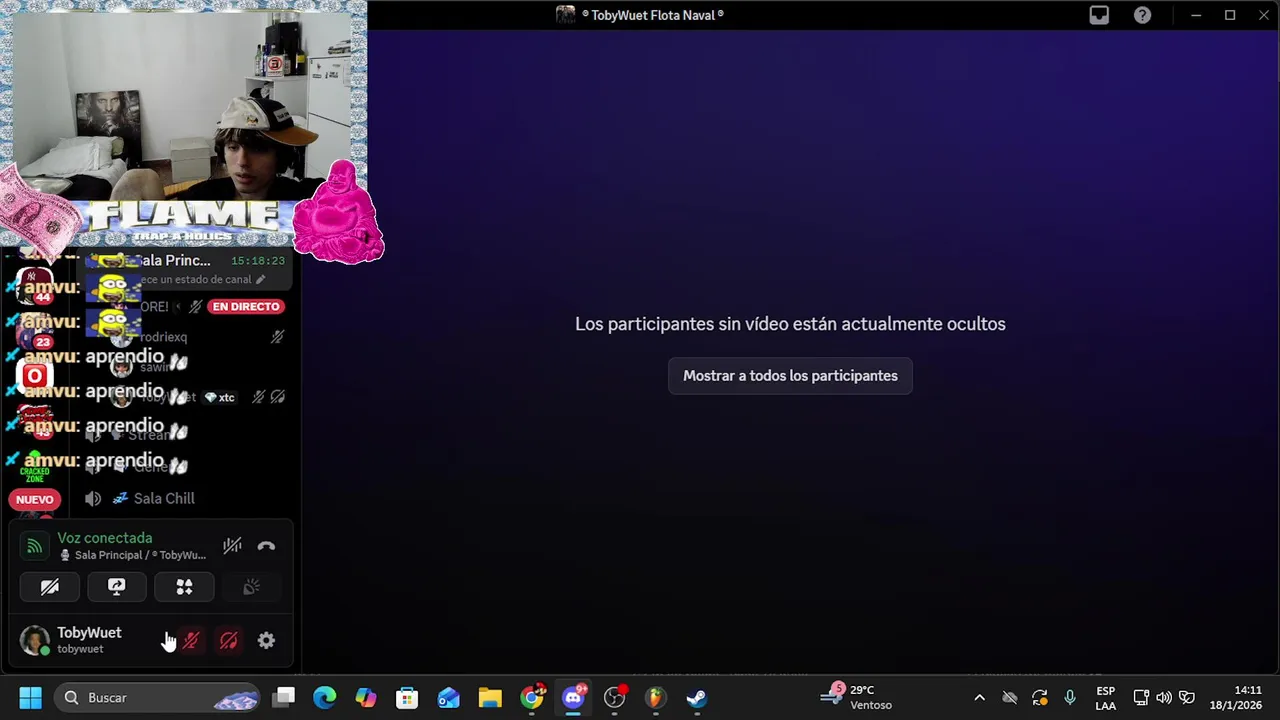This screenshot has height=720, width=1280.
Task: Open Copilot from the taskbar
Action: [x=366, y=698]
